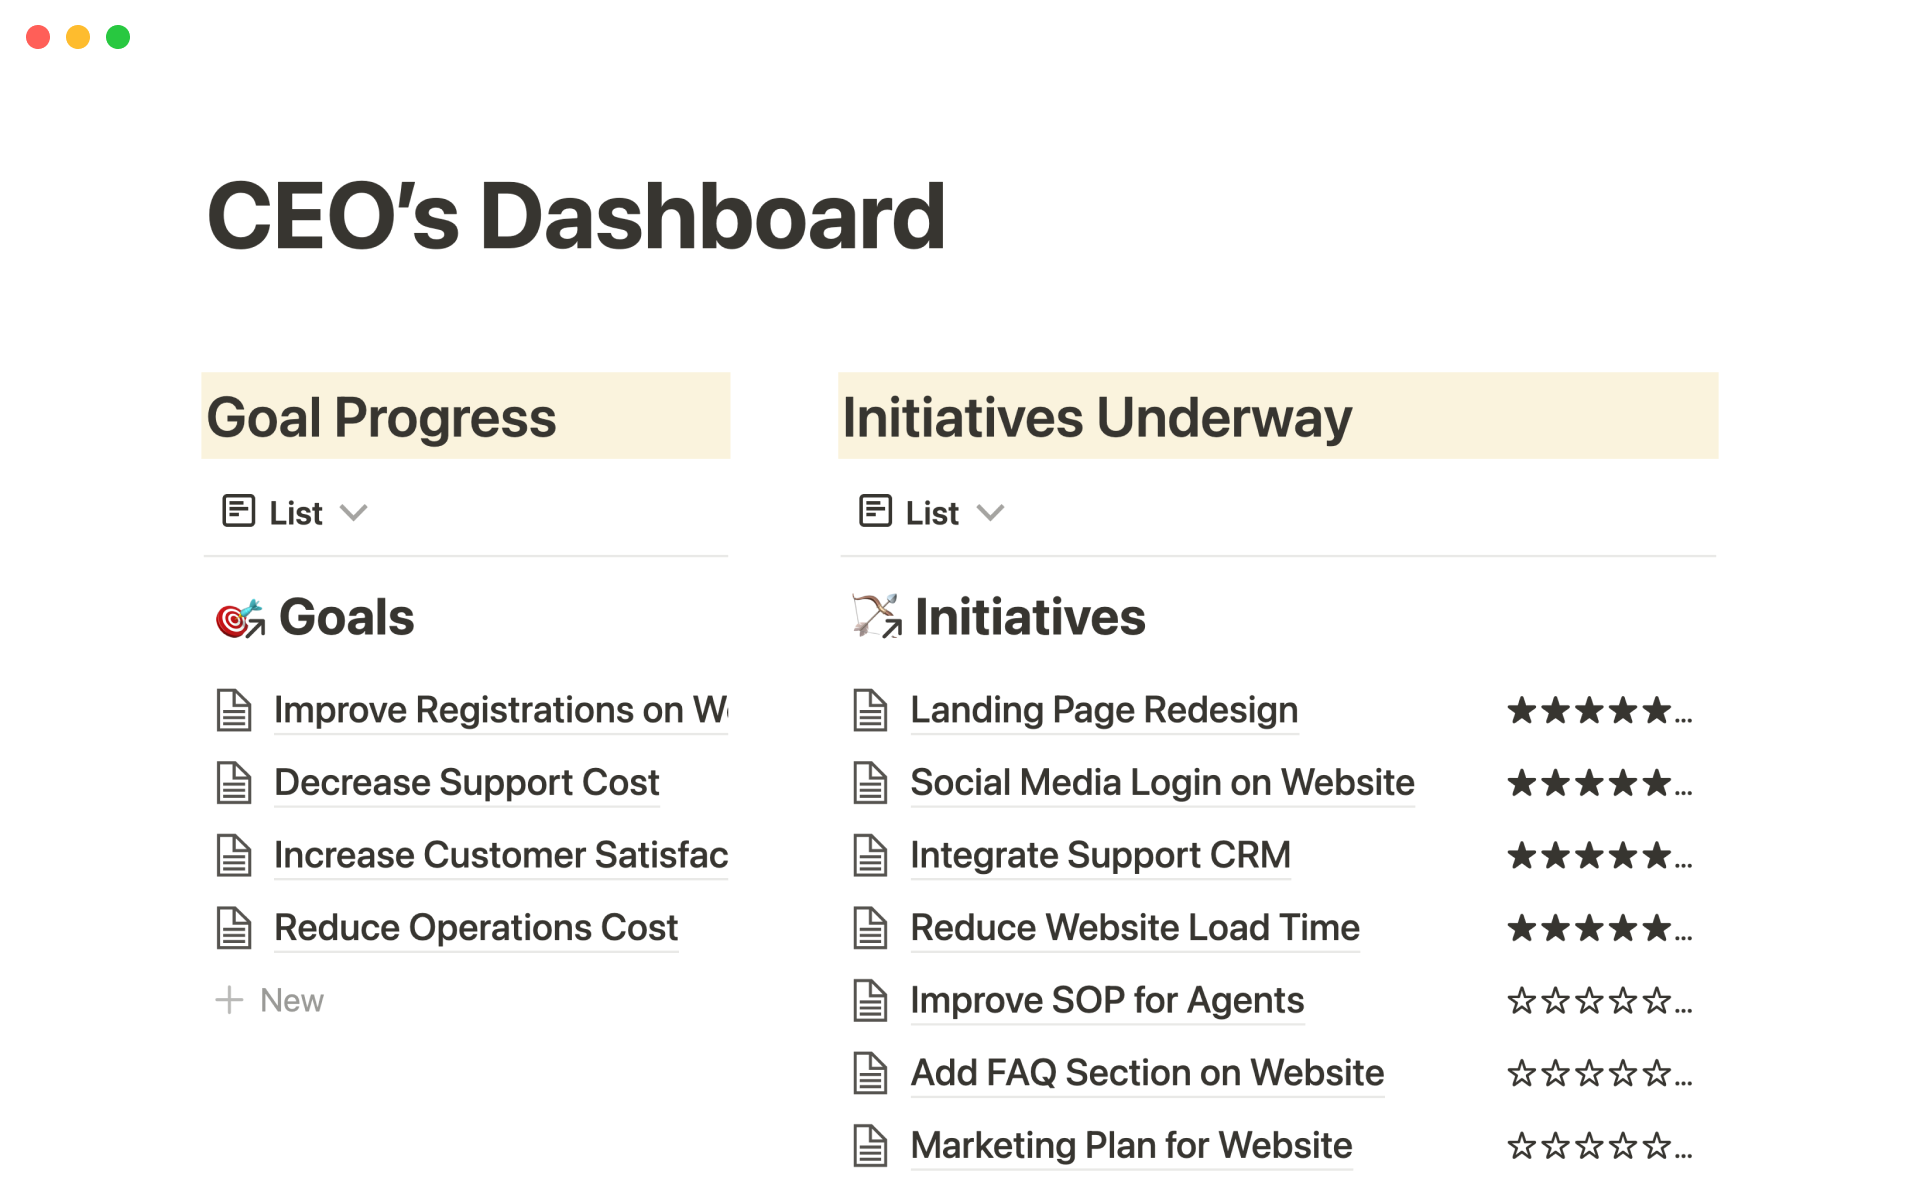The image size is (1920, 1200).
Task: Click the Initiatives bow and arrow icon
Action: click(x=876, y=616)
